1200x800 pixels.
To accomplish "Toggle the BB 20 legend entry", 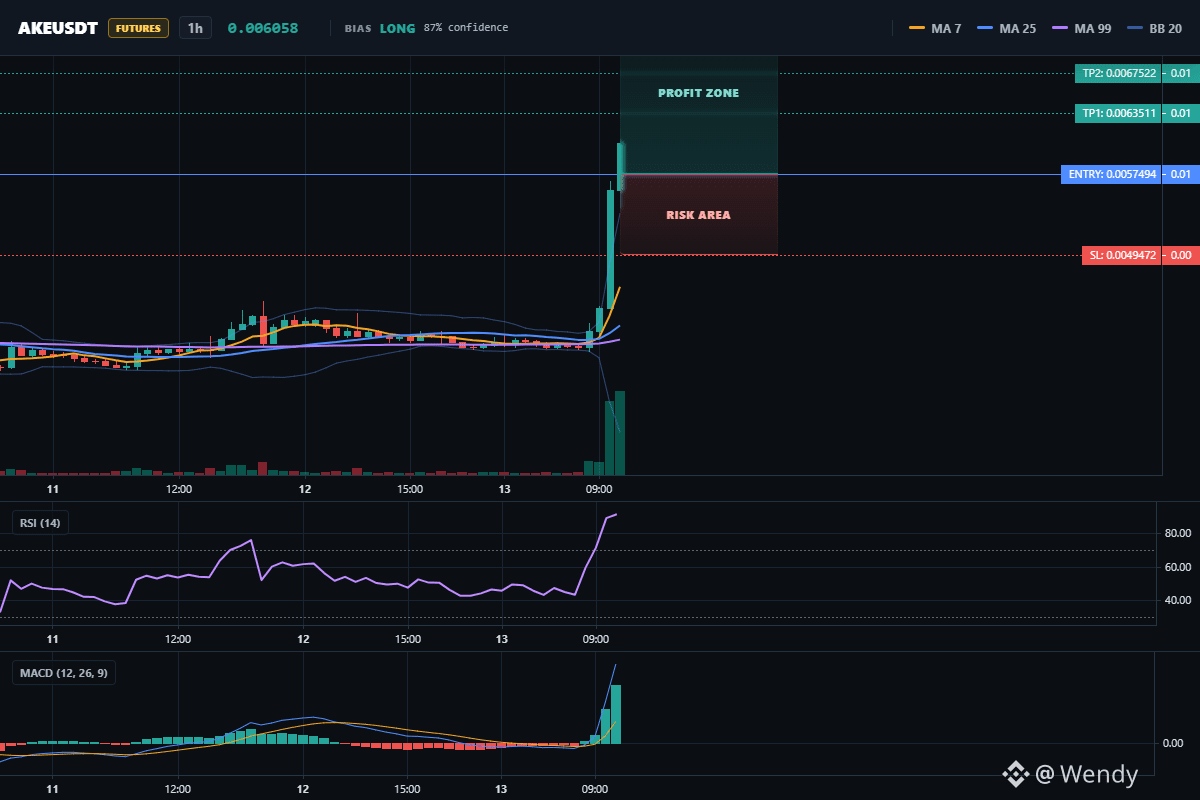I will point(1155,28).
